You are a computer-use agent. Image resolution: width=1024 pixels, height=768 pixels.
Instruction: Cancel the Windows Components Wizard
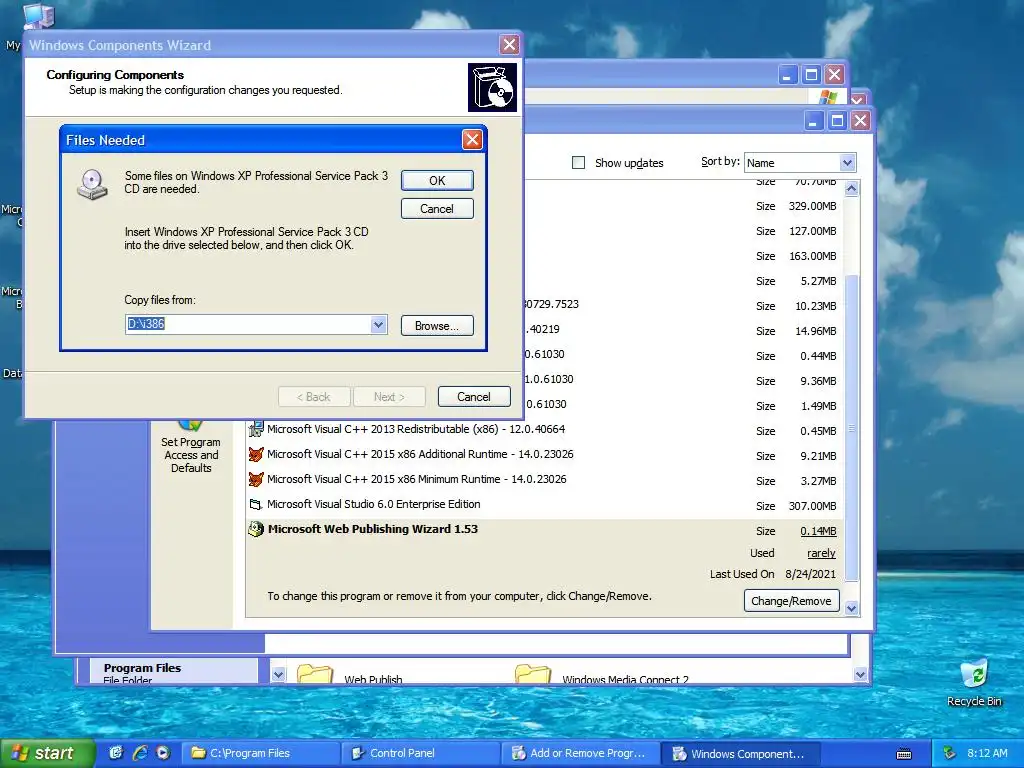point(473,396)
